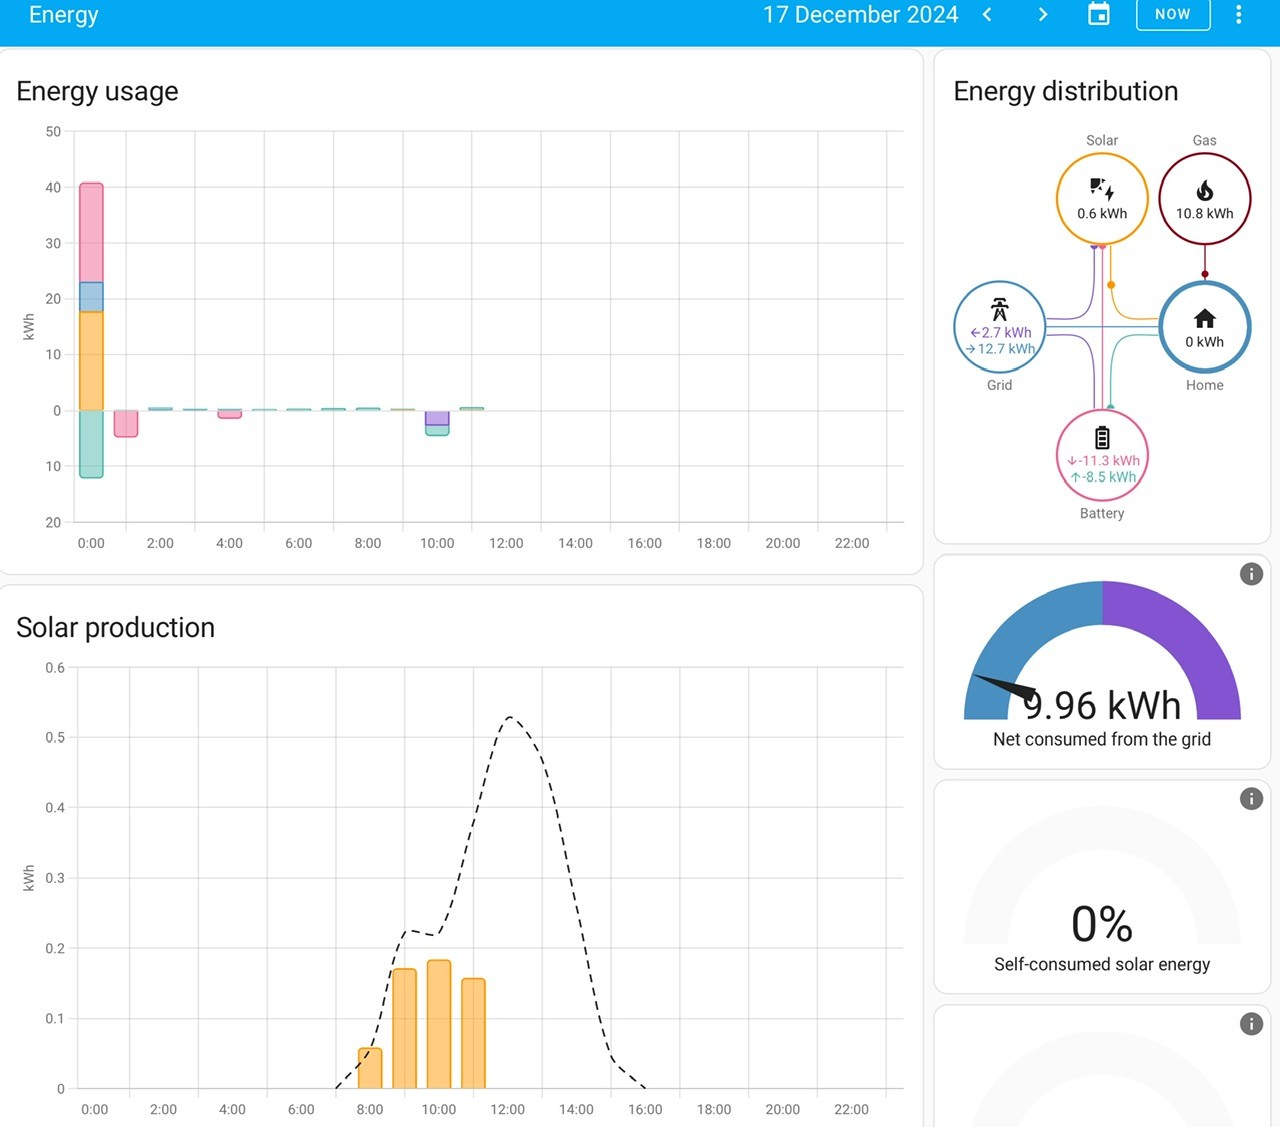
Task: Click the Energy page title
Action: point(63,14)
